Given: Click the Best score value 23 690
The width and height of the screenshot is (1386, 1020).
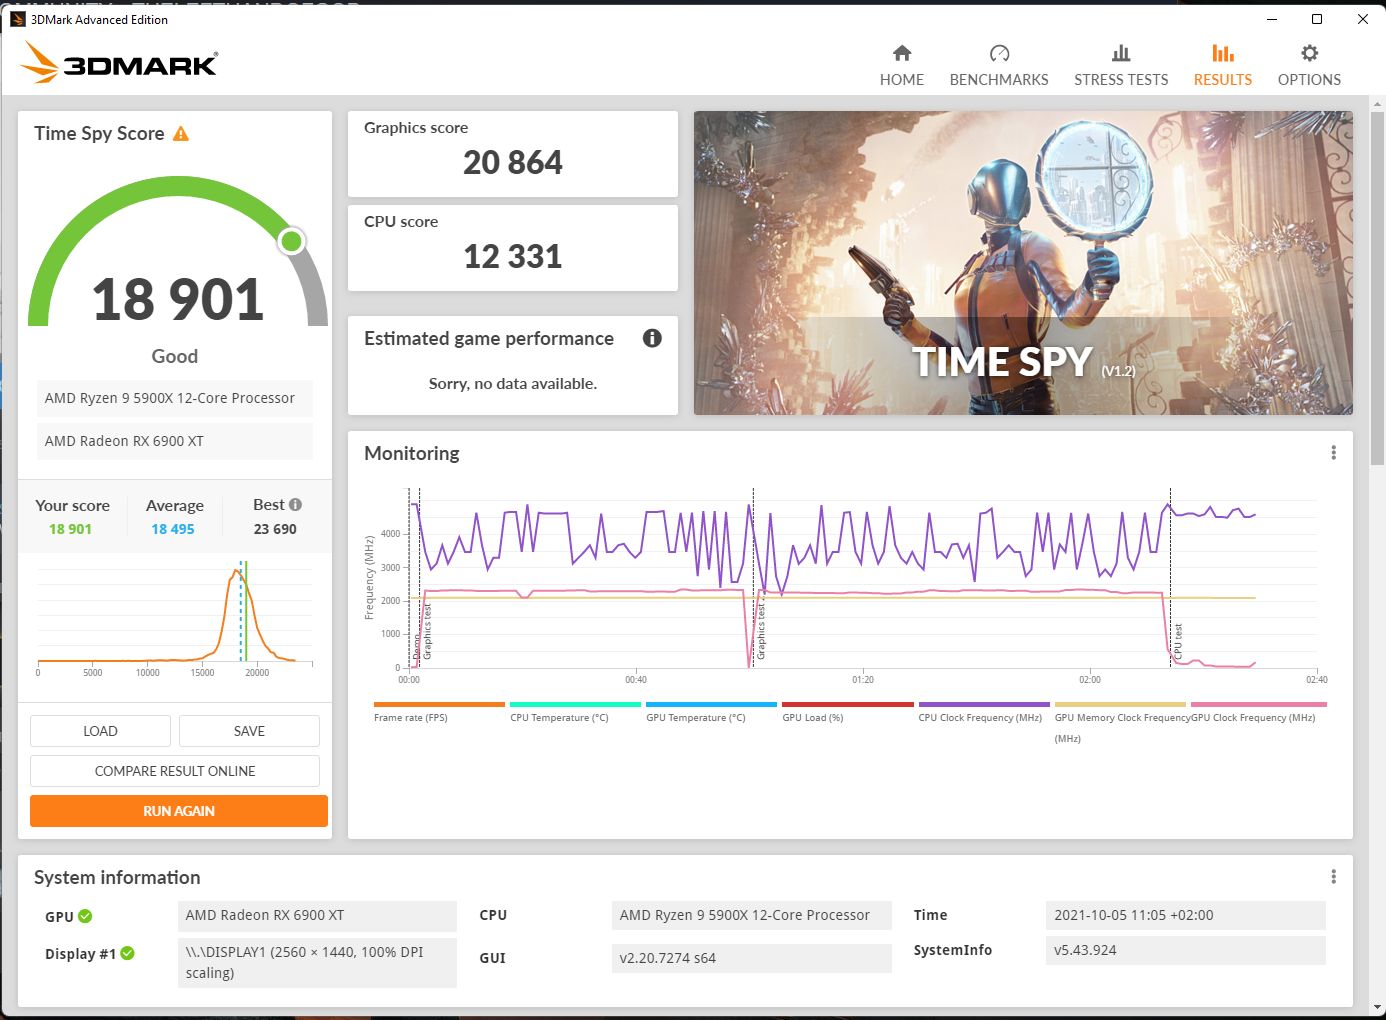Looking at the screenshot, I should click(275, 529).
